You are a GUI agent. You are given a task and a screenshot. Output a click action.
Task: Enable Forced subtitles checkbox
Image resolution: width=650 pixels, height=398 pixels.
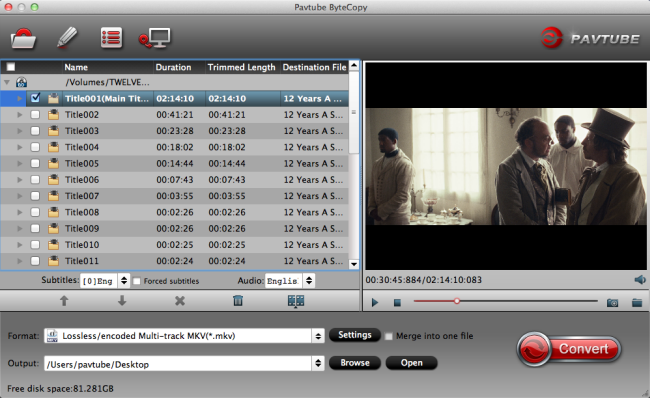[136, 281]
